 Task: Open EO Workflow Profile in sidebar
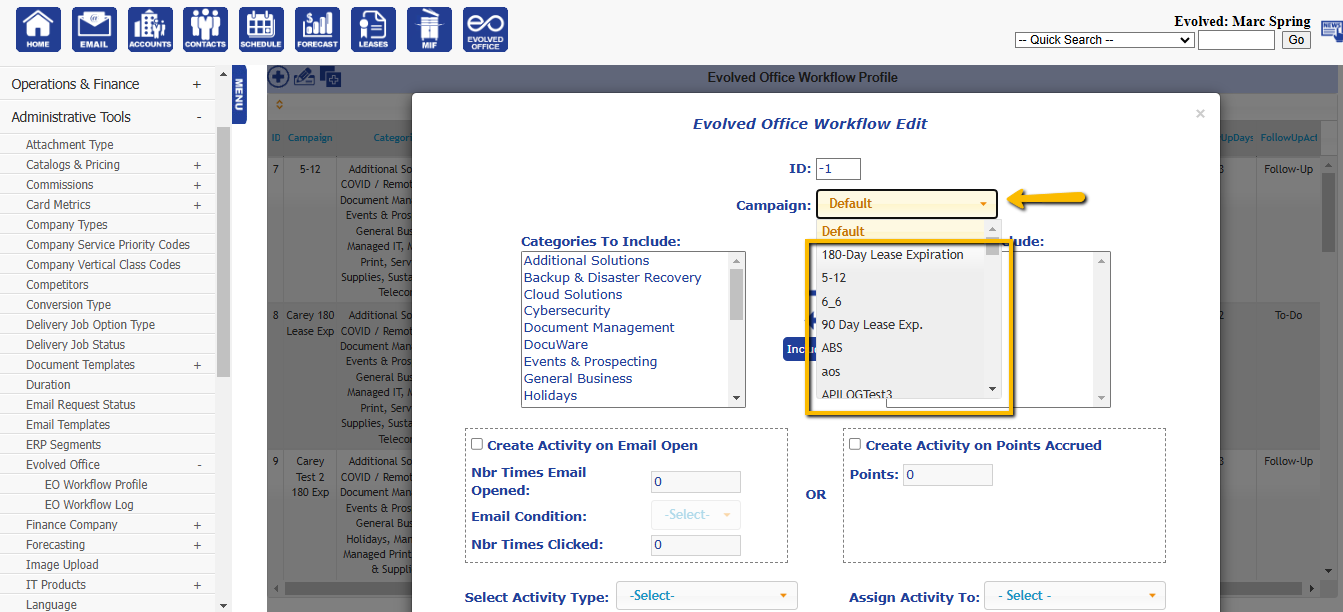[x=96, y=485]
